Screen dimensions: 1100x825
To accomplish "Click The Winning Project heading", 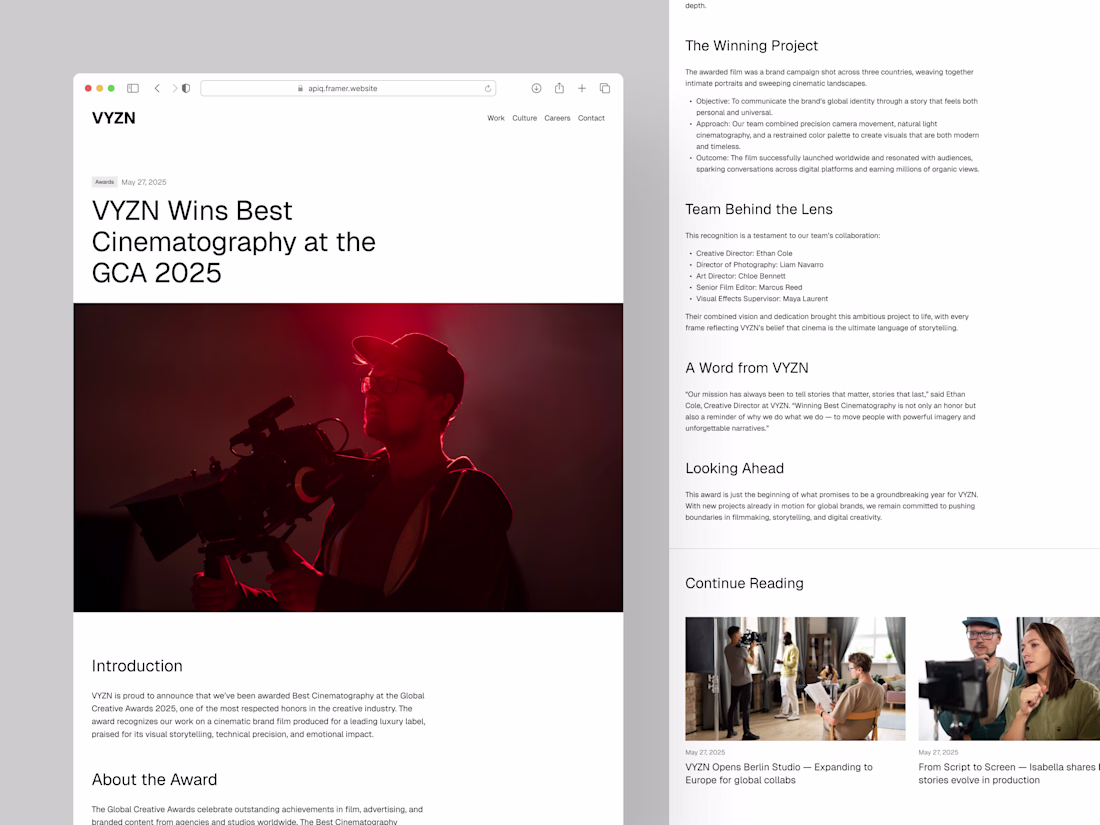I will tap(751, 46).
